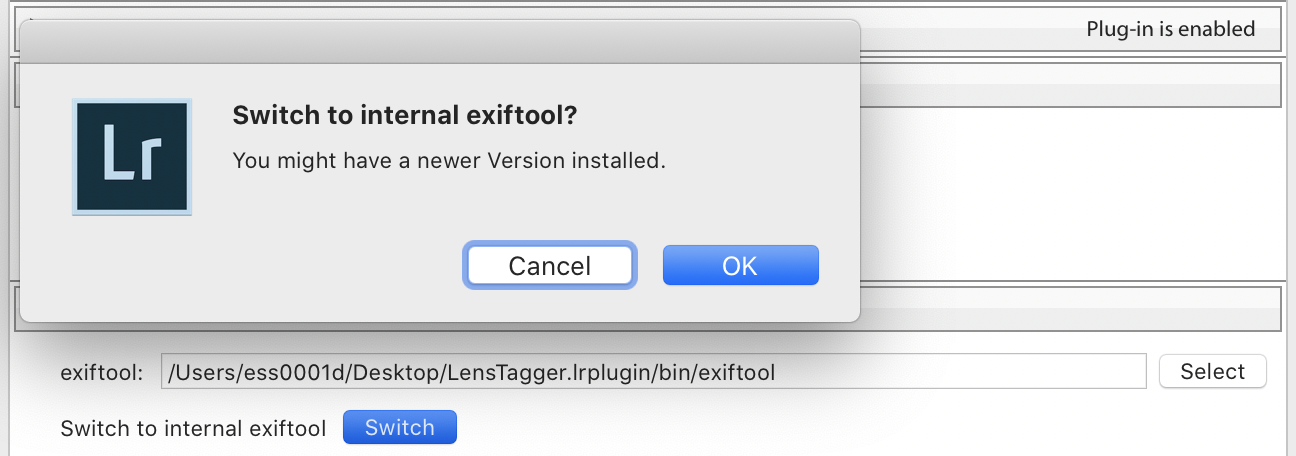Focus the exiftool path input field
This screenshot has height=456, width=1296.
click(653, 372)
